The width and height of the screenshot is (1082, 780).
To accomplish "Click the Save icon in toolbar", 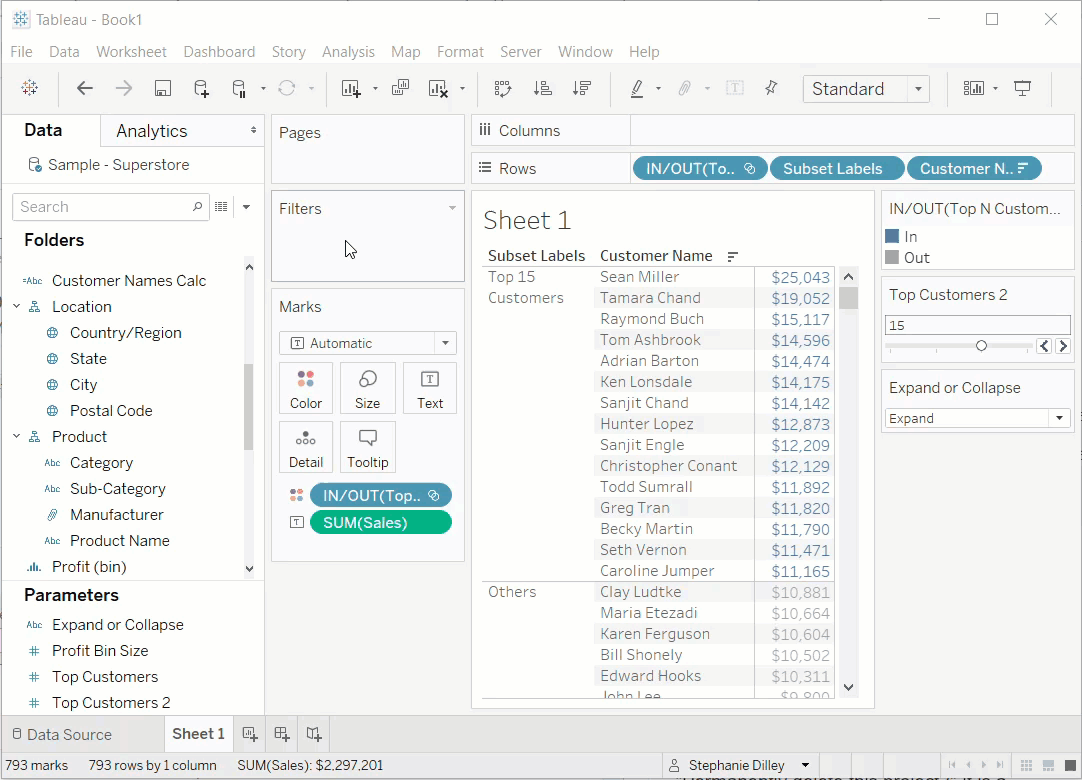I will tap(163, 88).
